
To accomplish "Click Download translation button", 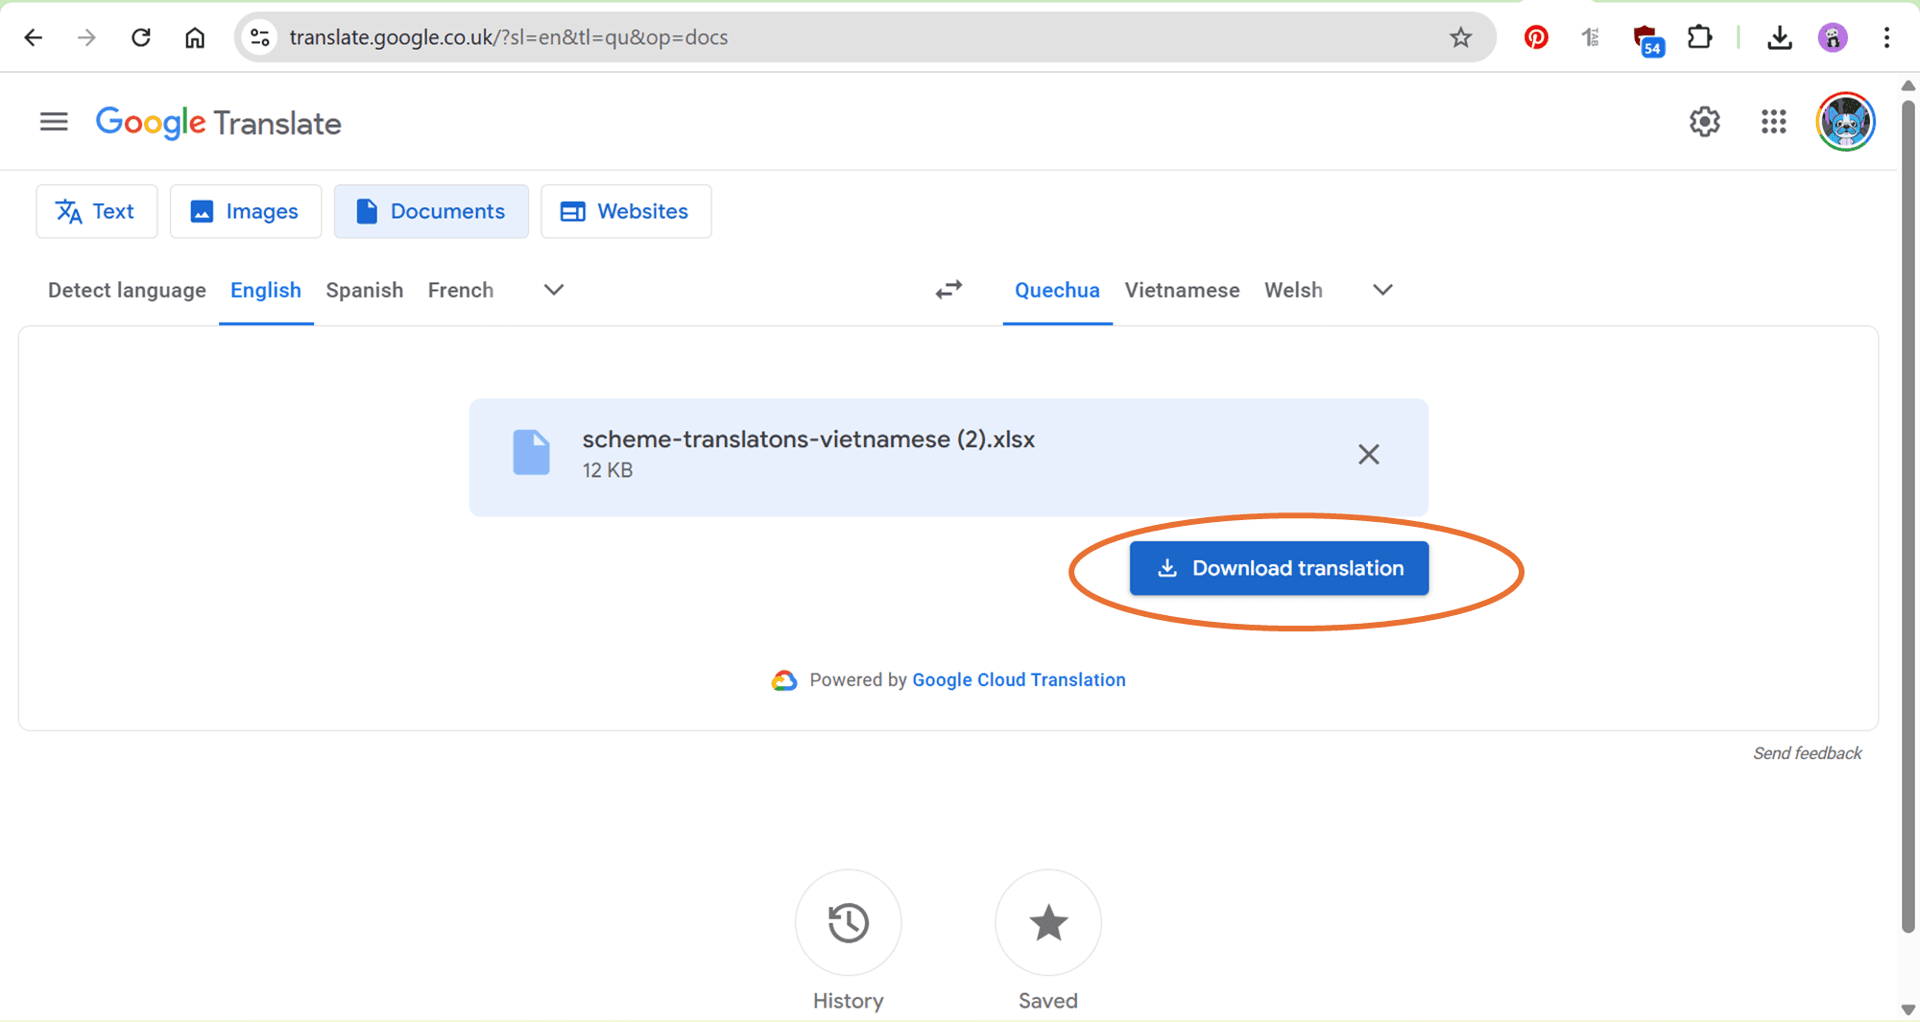I will point(1279,568).
